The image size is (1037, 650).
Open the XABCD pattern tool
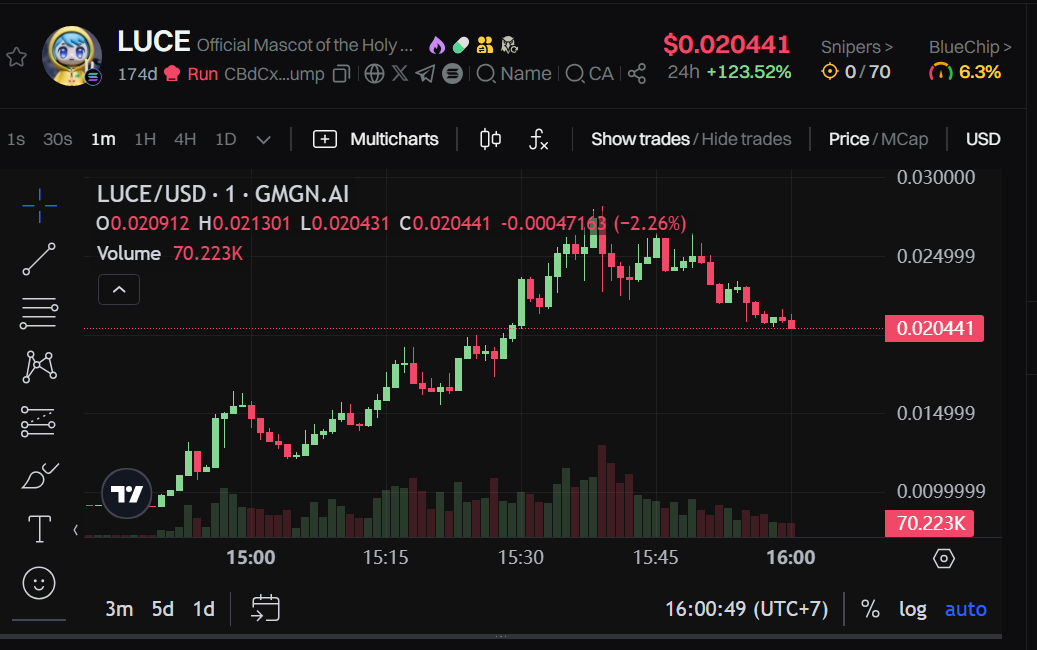pos(38,366)
